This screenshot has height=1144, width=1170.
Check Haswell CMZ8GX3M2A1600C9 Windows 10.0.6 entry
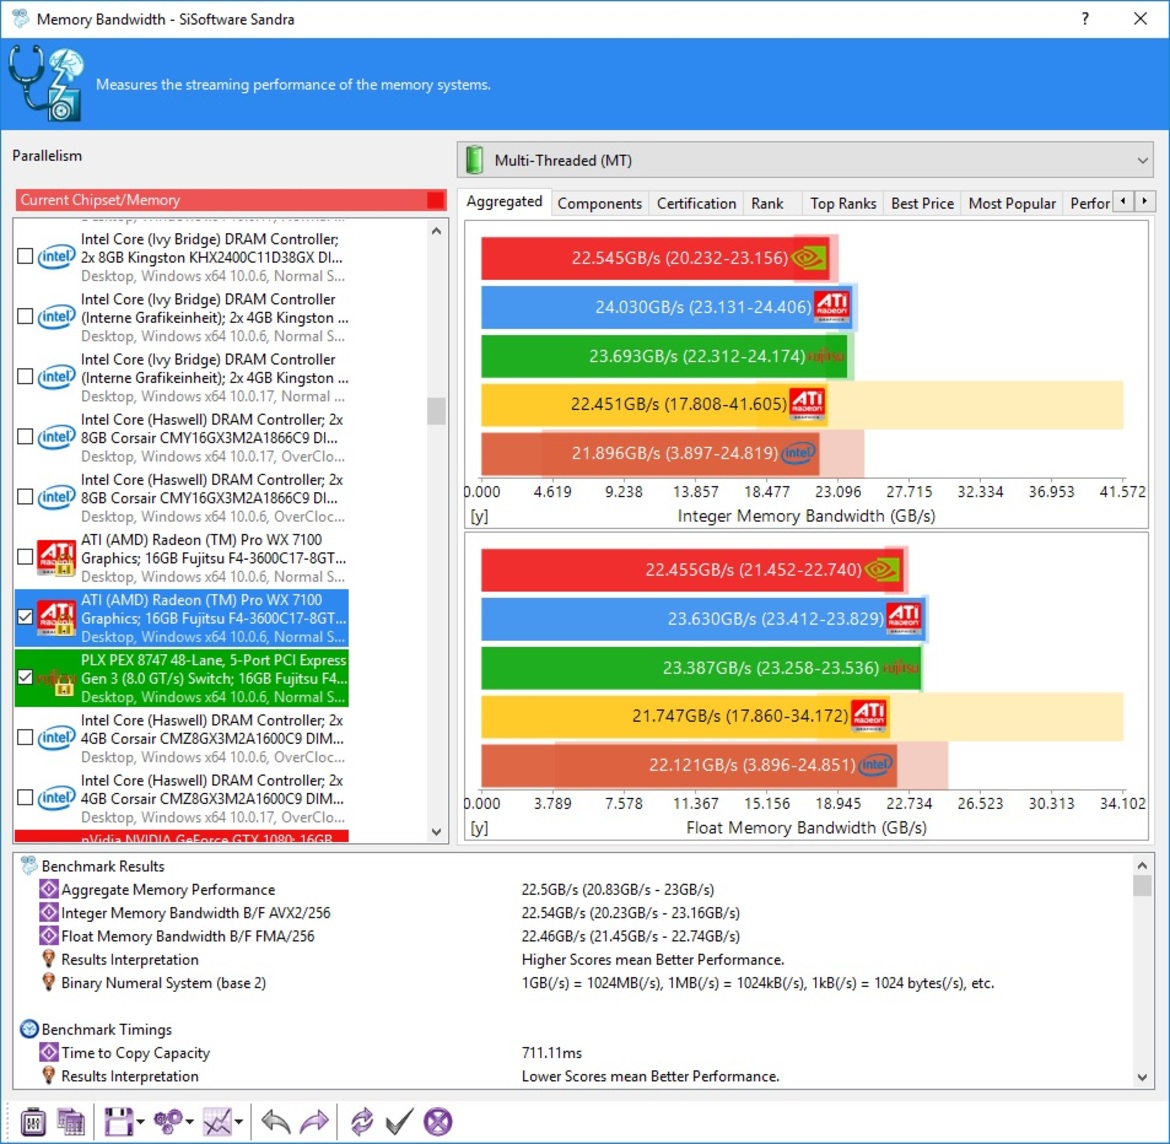[x=25, y=737]
